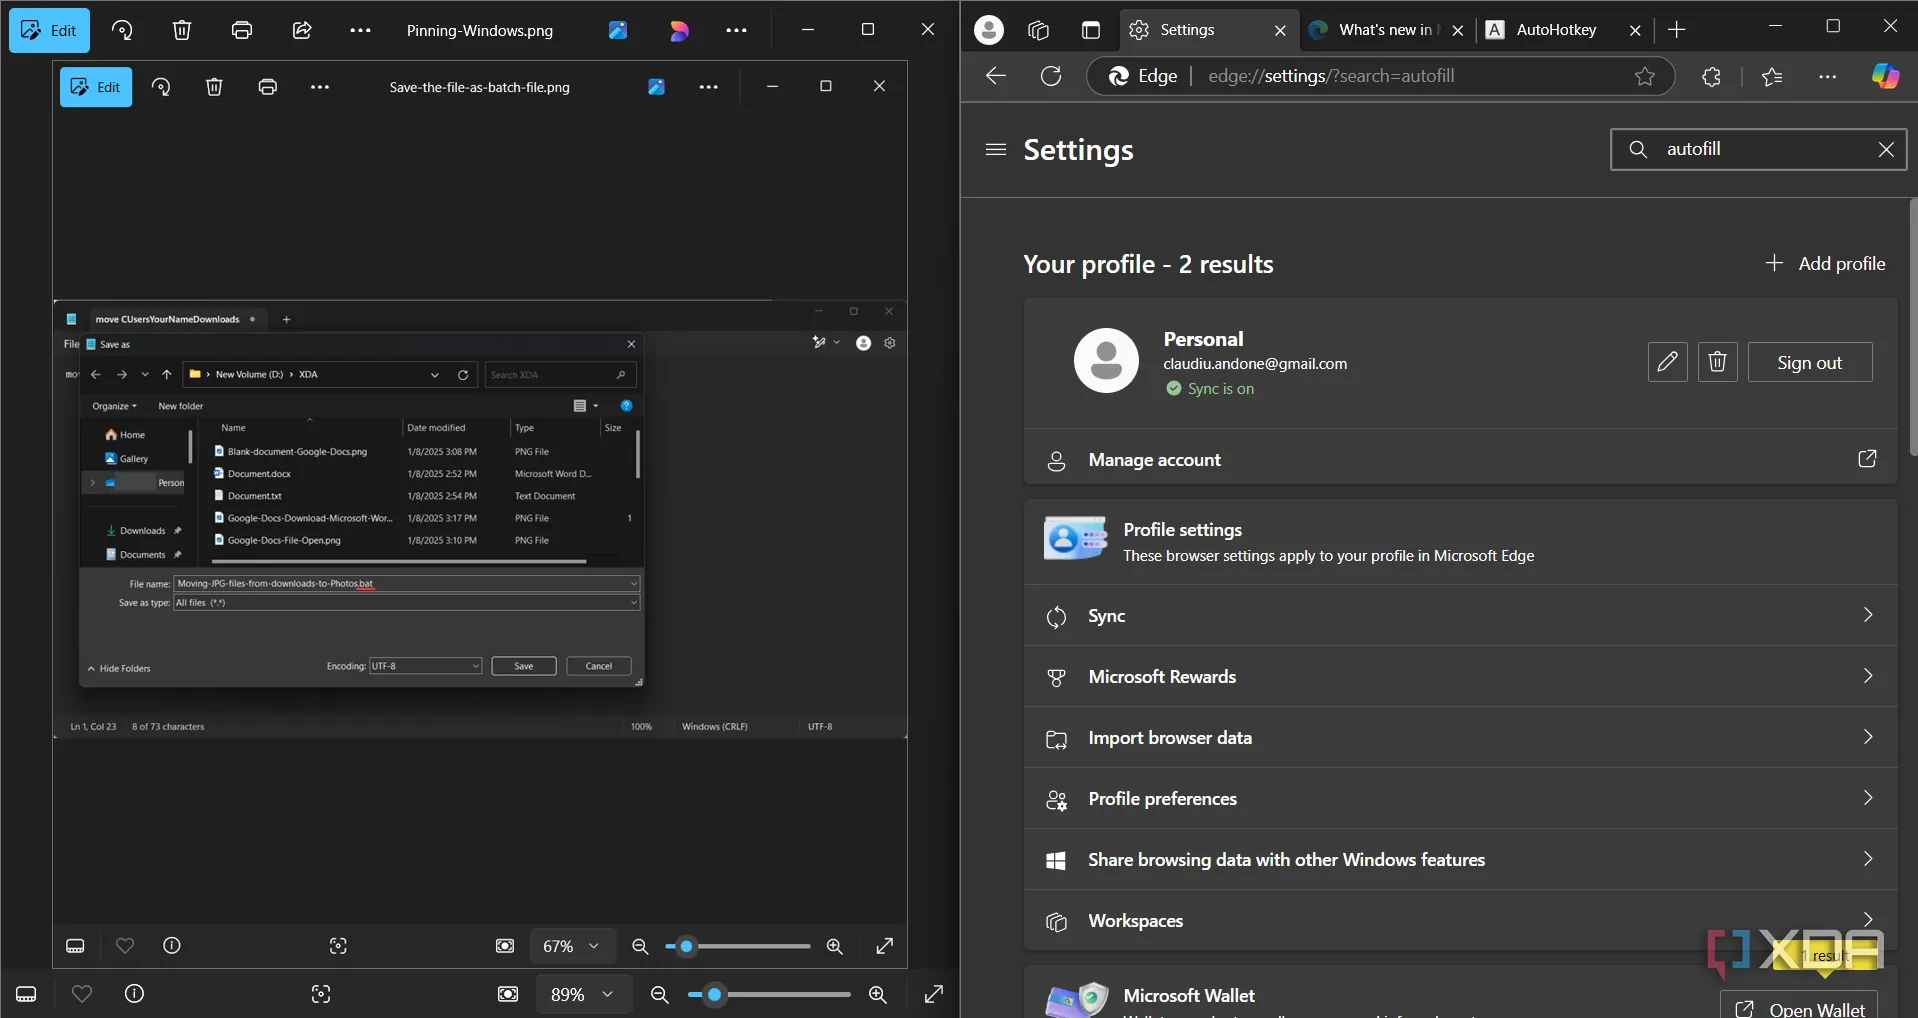Toggle the Settings hamburger navigation menu
The image size is (1918, 1018).
point(995,150)
